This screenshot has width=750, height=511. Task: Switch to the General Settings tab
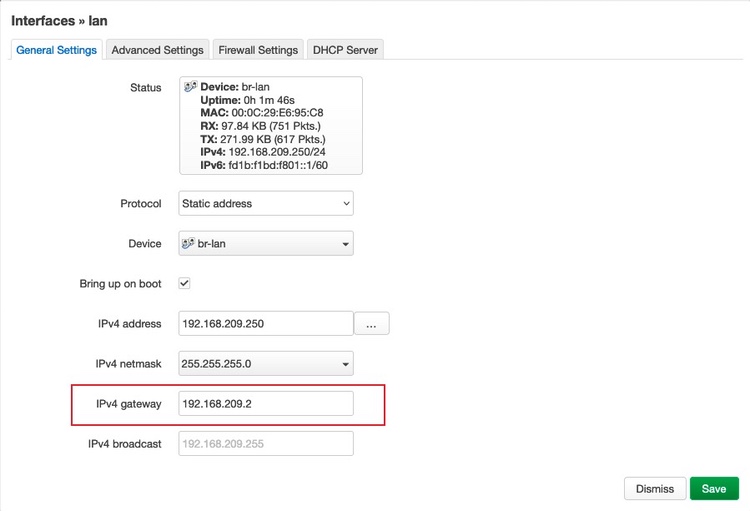tap(57, 50)
